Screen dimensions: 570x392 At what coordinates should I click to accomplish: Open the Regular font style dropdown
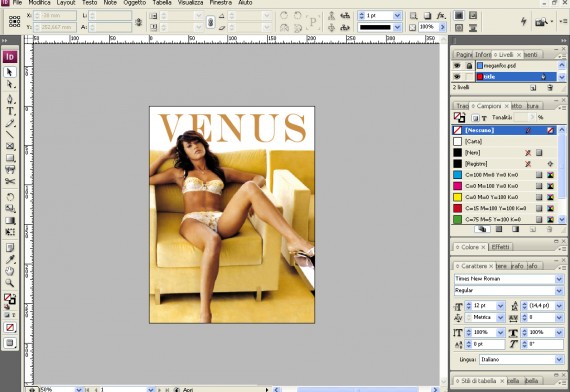tap(559, 291)
